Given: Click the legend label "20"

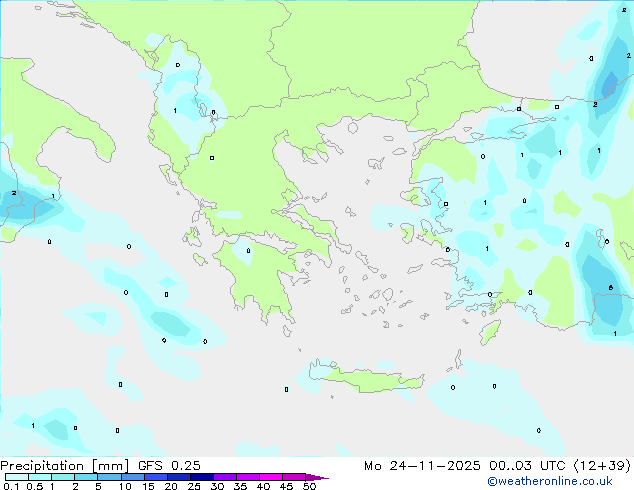Looking at the screenshot, I should 171,486.
